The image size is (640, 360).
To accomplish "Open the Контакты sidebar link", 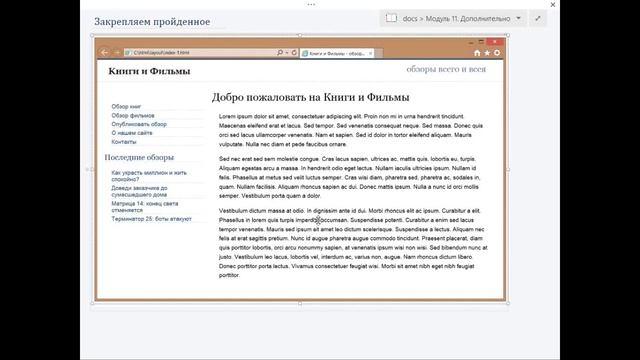I will click(x=124, y=142).
